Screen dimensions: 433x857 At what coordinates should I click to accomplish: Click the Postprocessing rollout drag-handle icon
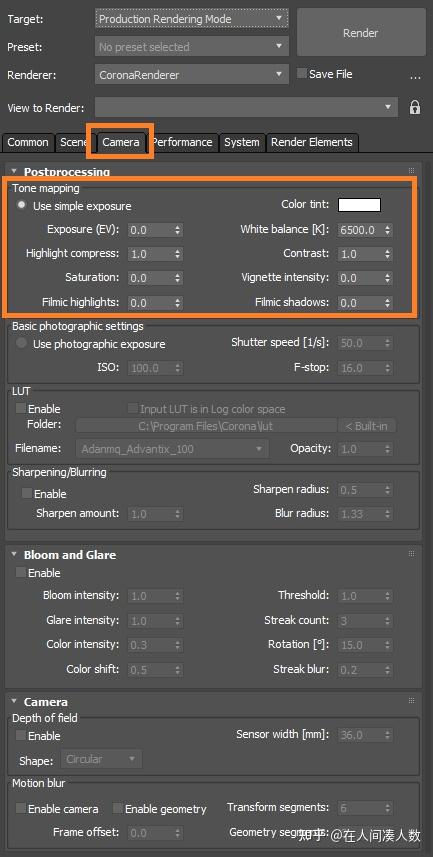[x=412, y=171]
